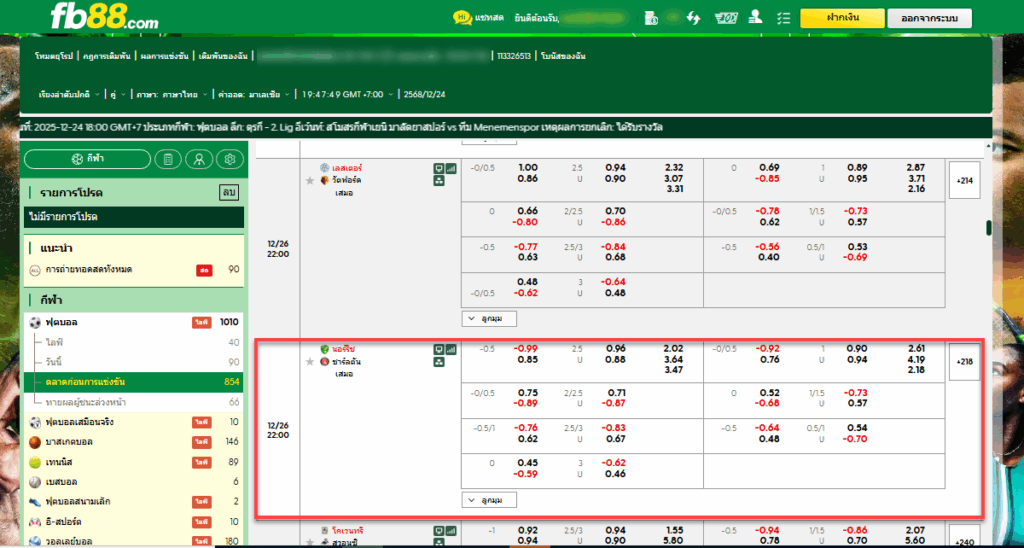
Task: Select the virtual football icon in sidebar
Action: (x=35, y=422)
